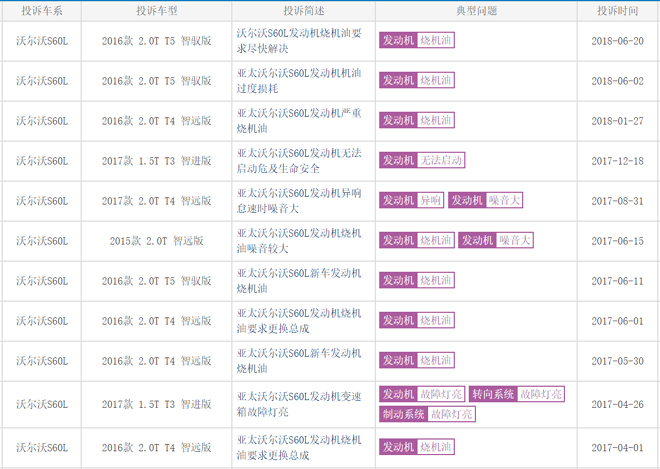Viewport: 660px width, 469px height.
Task: Select the '制动系统 故障灯亮' problem tag
Action: [427, 414]
